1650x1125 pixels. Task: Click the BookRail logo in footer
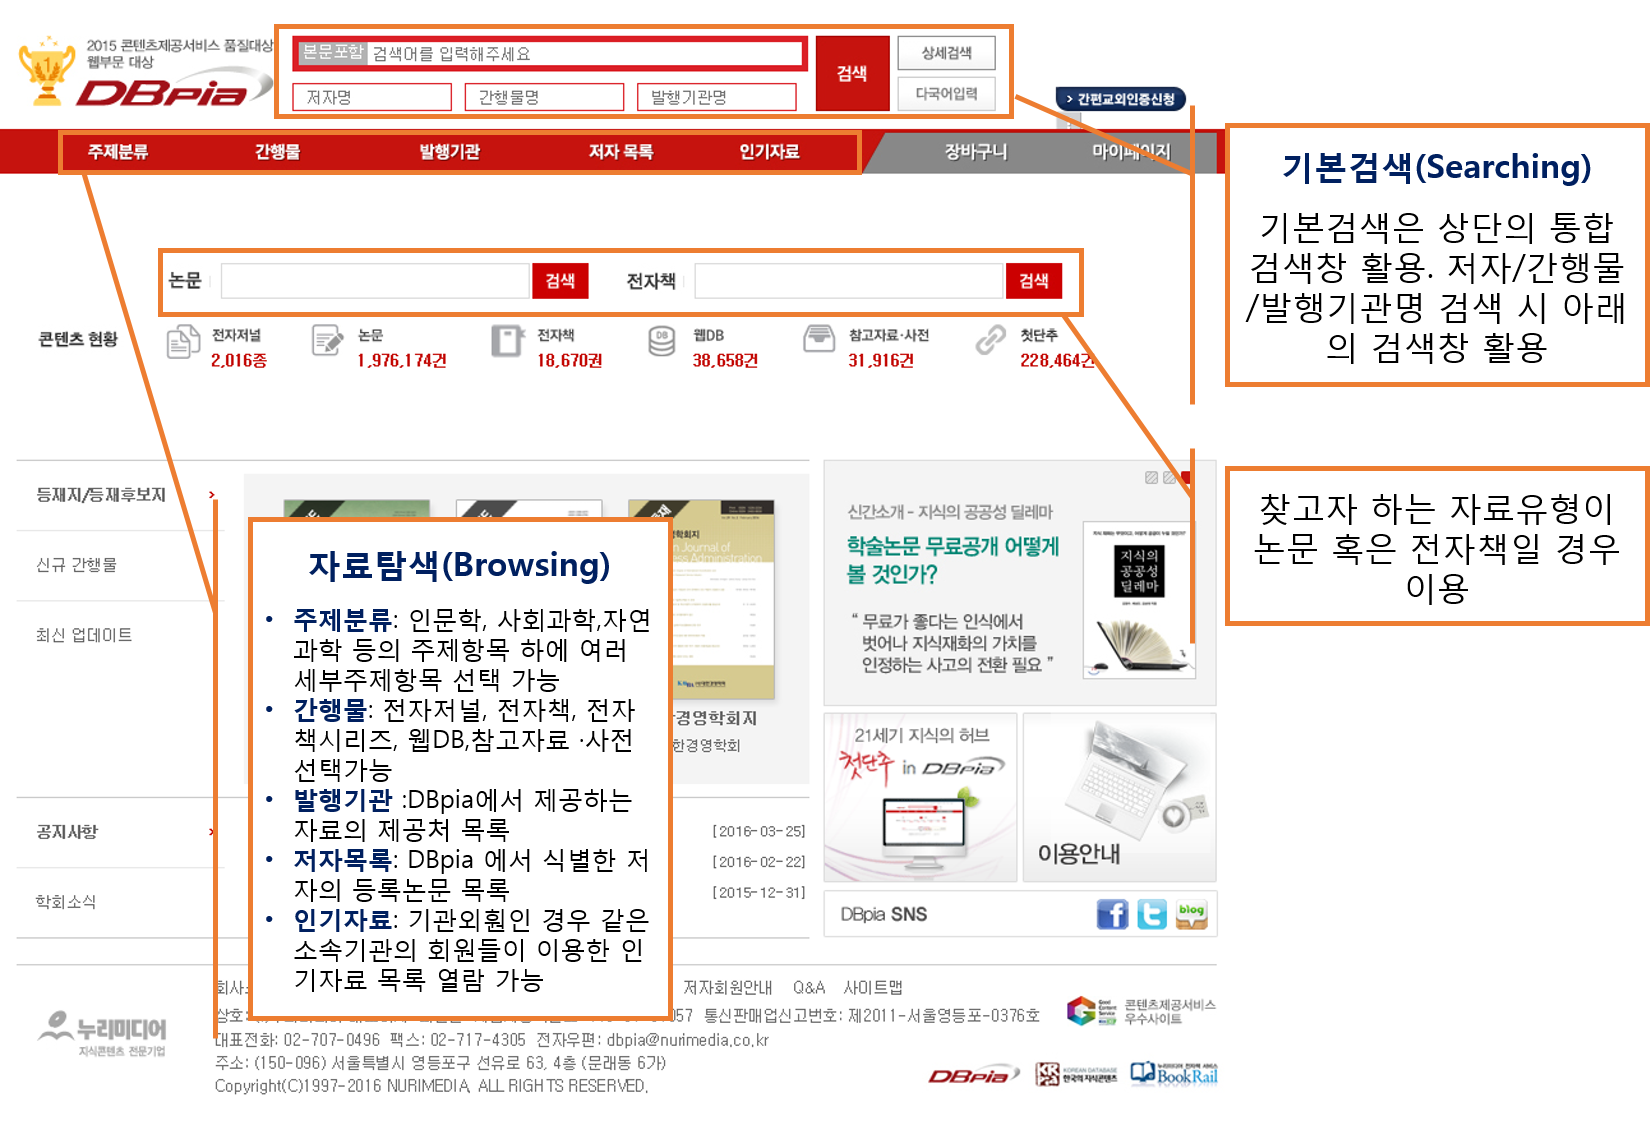pos(1174,1074)
